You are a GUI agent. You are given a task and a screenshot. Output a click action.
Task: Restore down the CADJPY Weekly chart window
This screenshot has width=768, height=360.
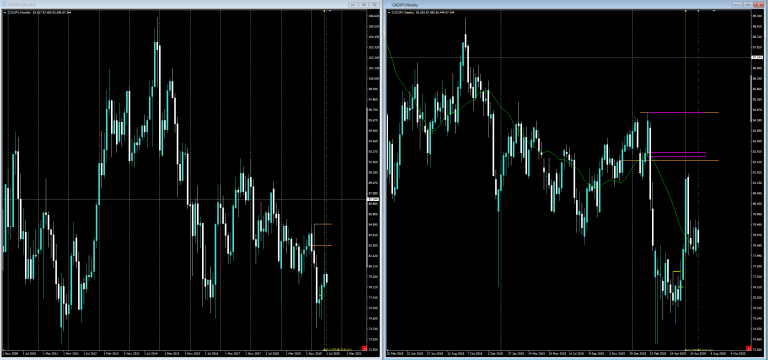(x=748, y=5)
